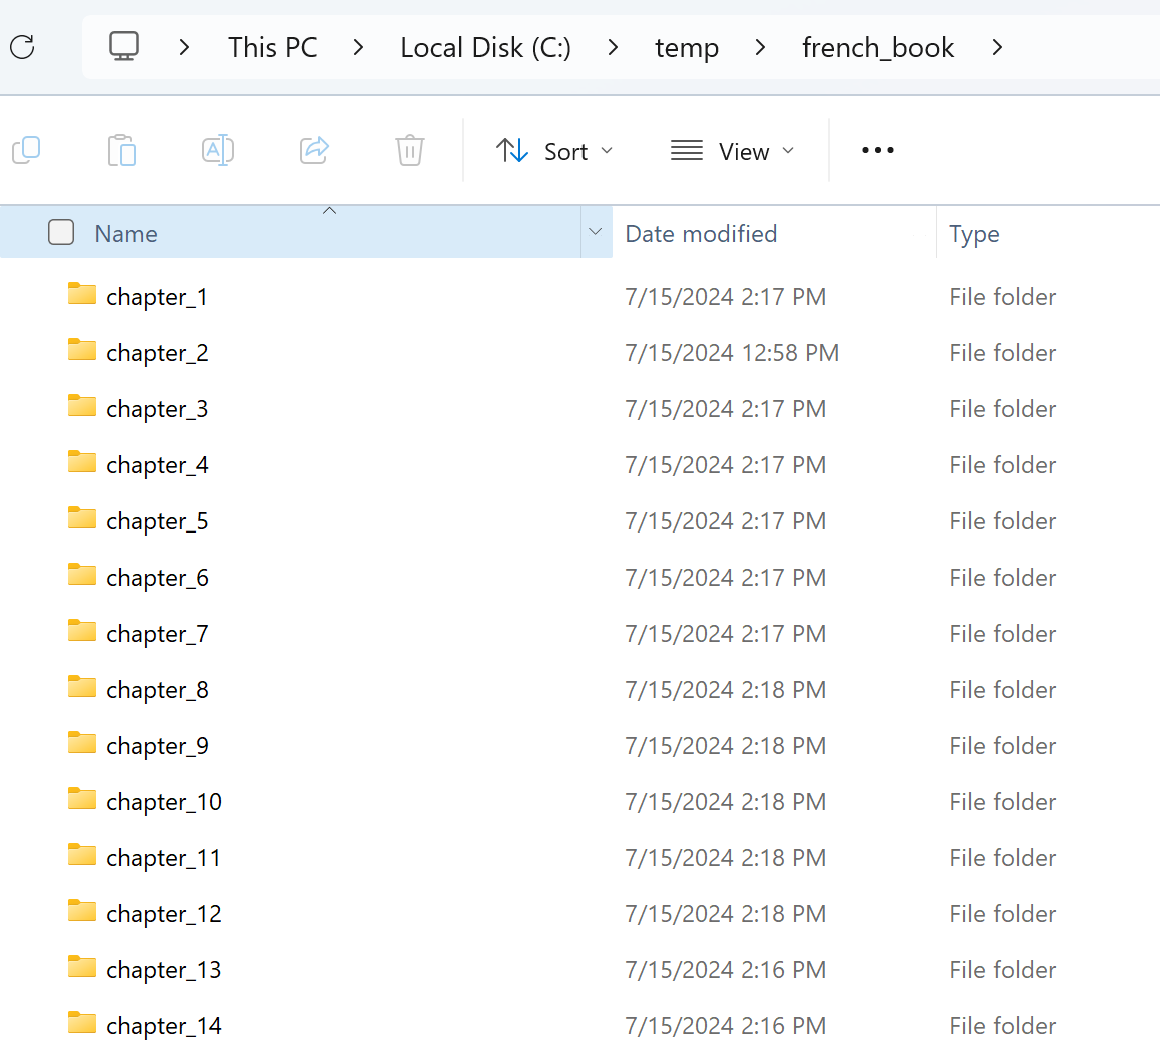Click the chapter_12 folder icon

(x=81, y=911)
